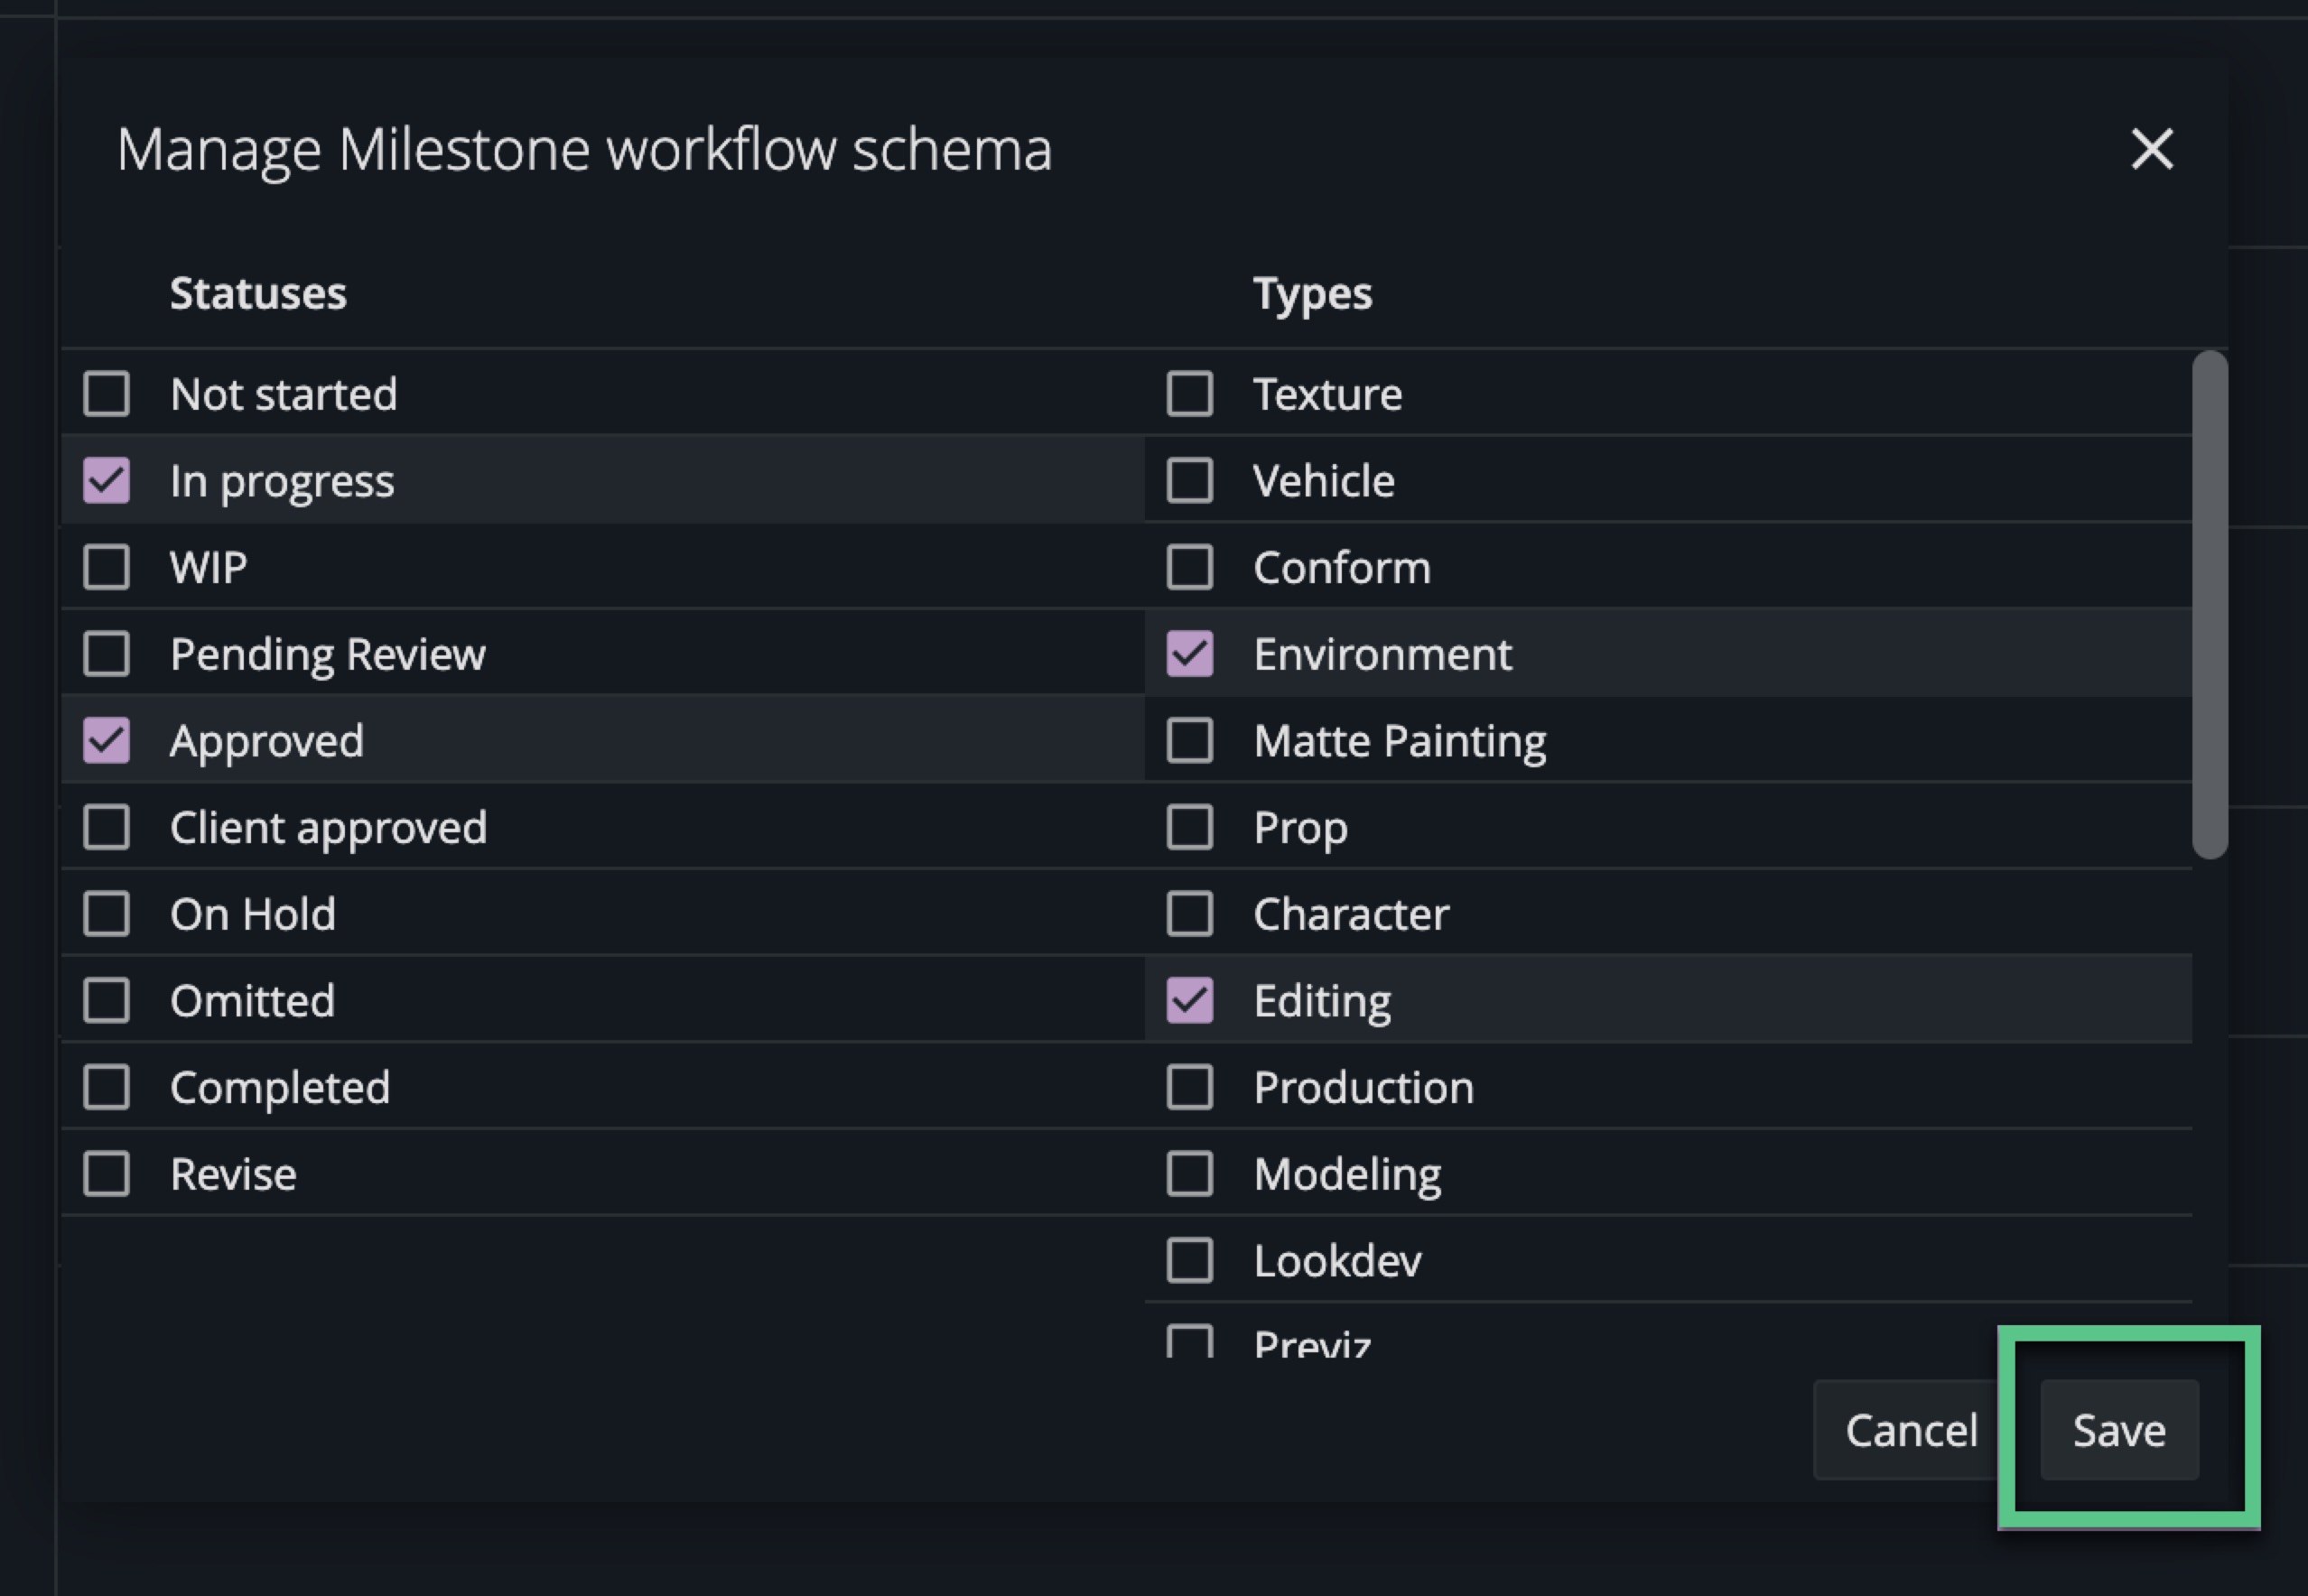Screen dimensions: 2308x1596
Task: Check the Vehicle type box
Action: pyautogui.click(x=1190, y=481)
